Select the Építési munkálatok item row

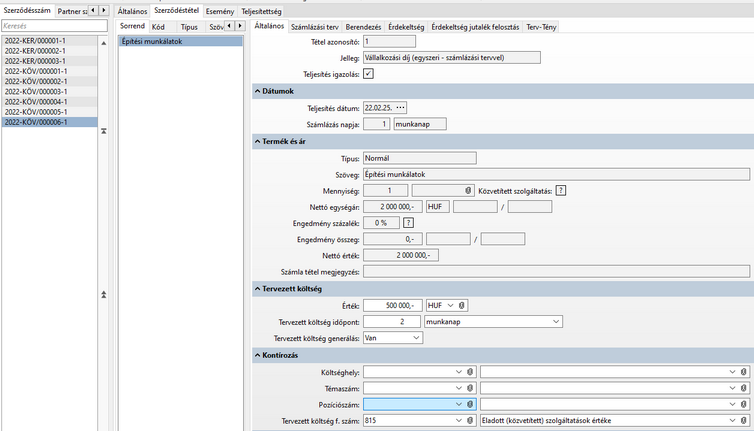click(x=180, y=42)
